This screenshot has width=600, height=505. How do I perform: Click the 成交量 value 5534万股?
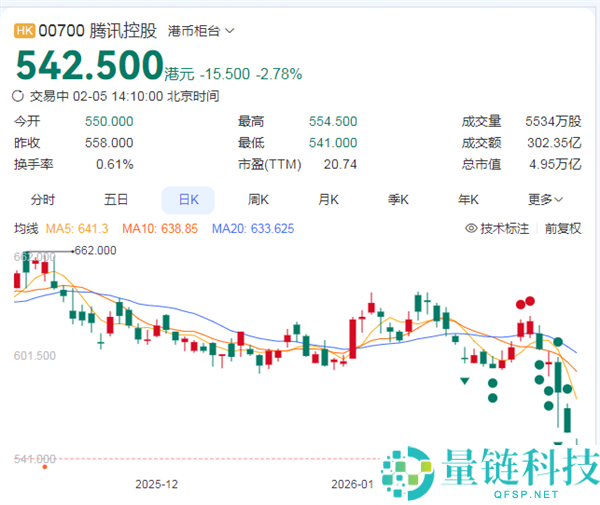553,122
